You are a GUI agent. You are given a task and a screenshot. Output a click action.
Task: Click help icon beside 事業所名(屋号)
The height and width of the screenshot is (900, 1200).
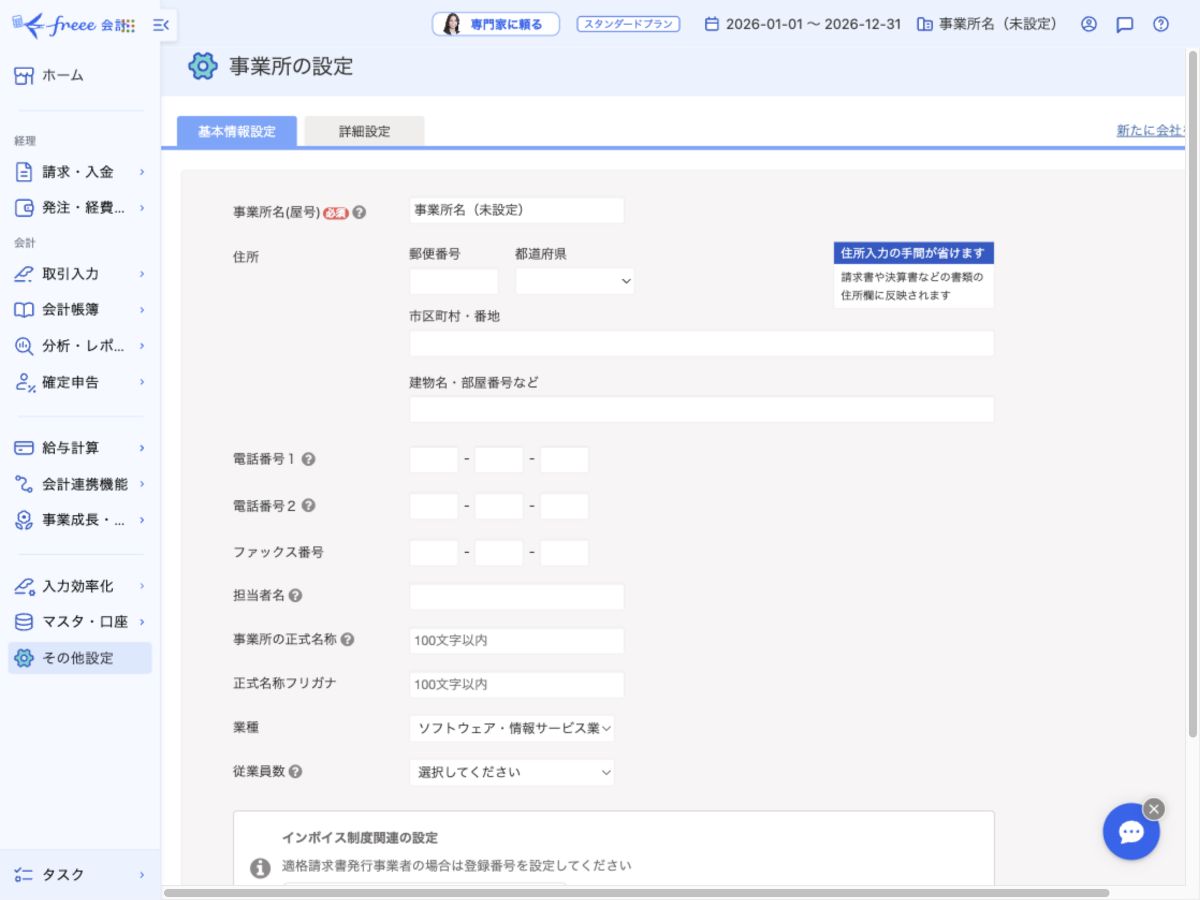(359, 212)
